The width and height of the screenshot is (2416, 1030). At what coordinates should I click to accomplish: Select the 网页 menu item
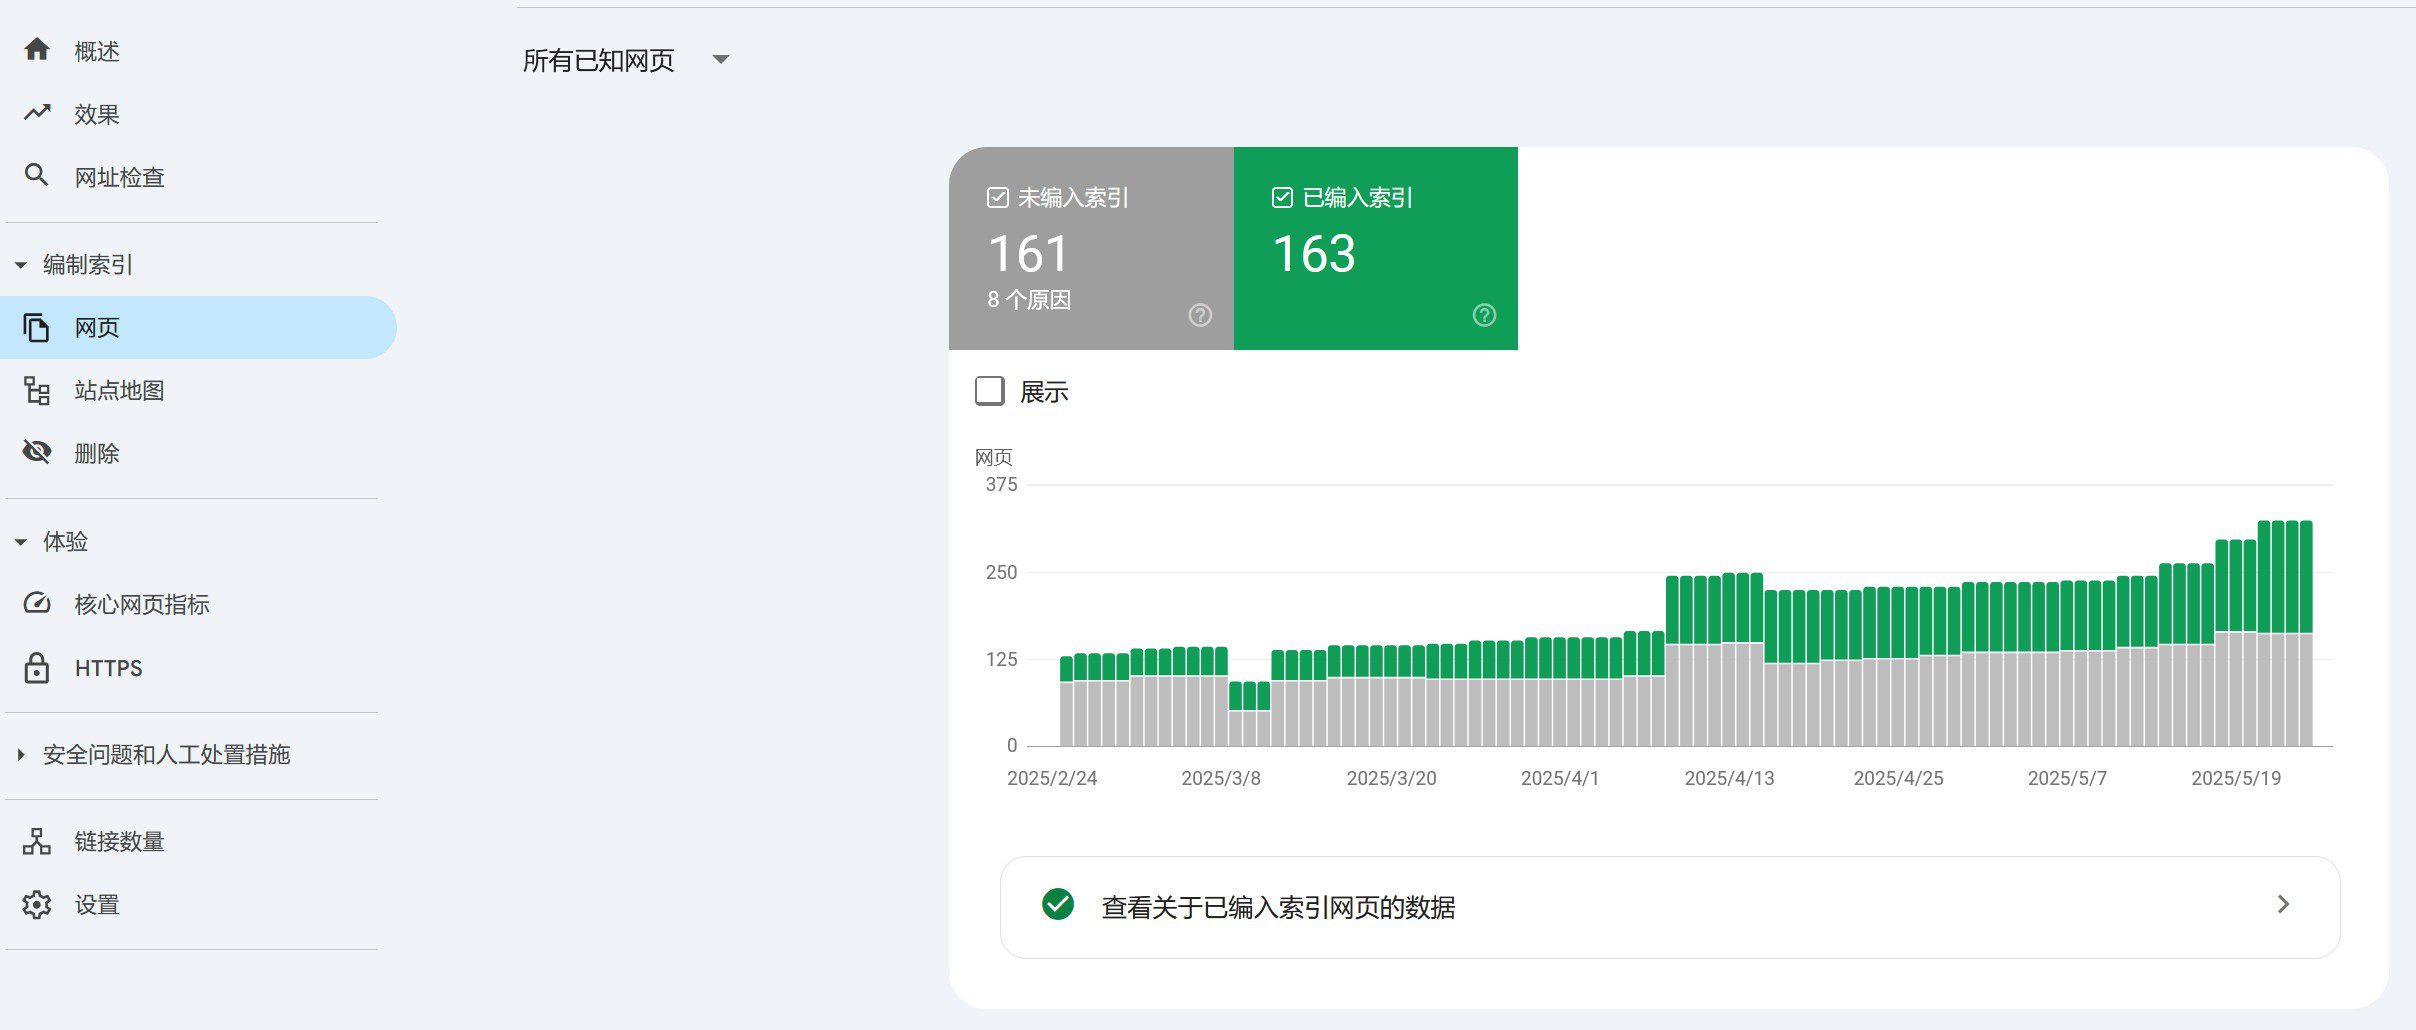(198, 327)
